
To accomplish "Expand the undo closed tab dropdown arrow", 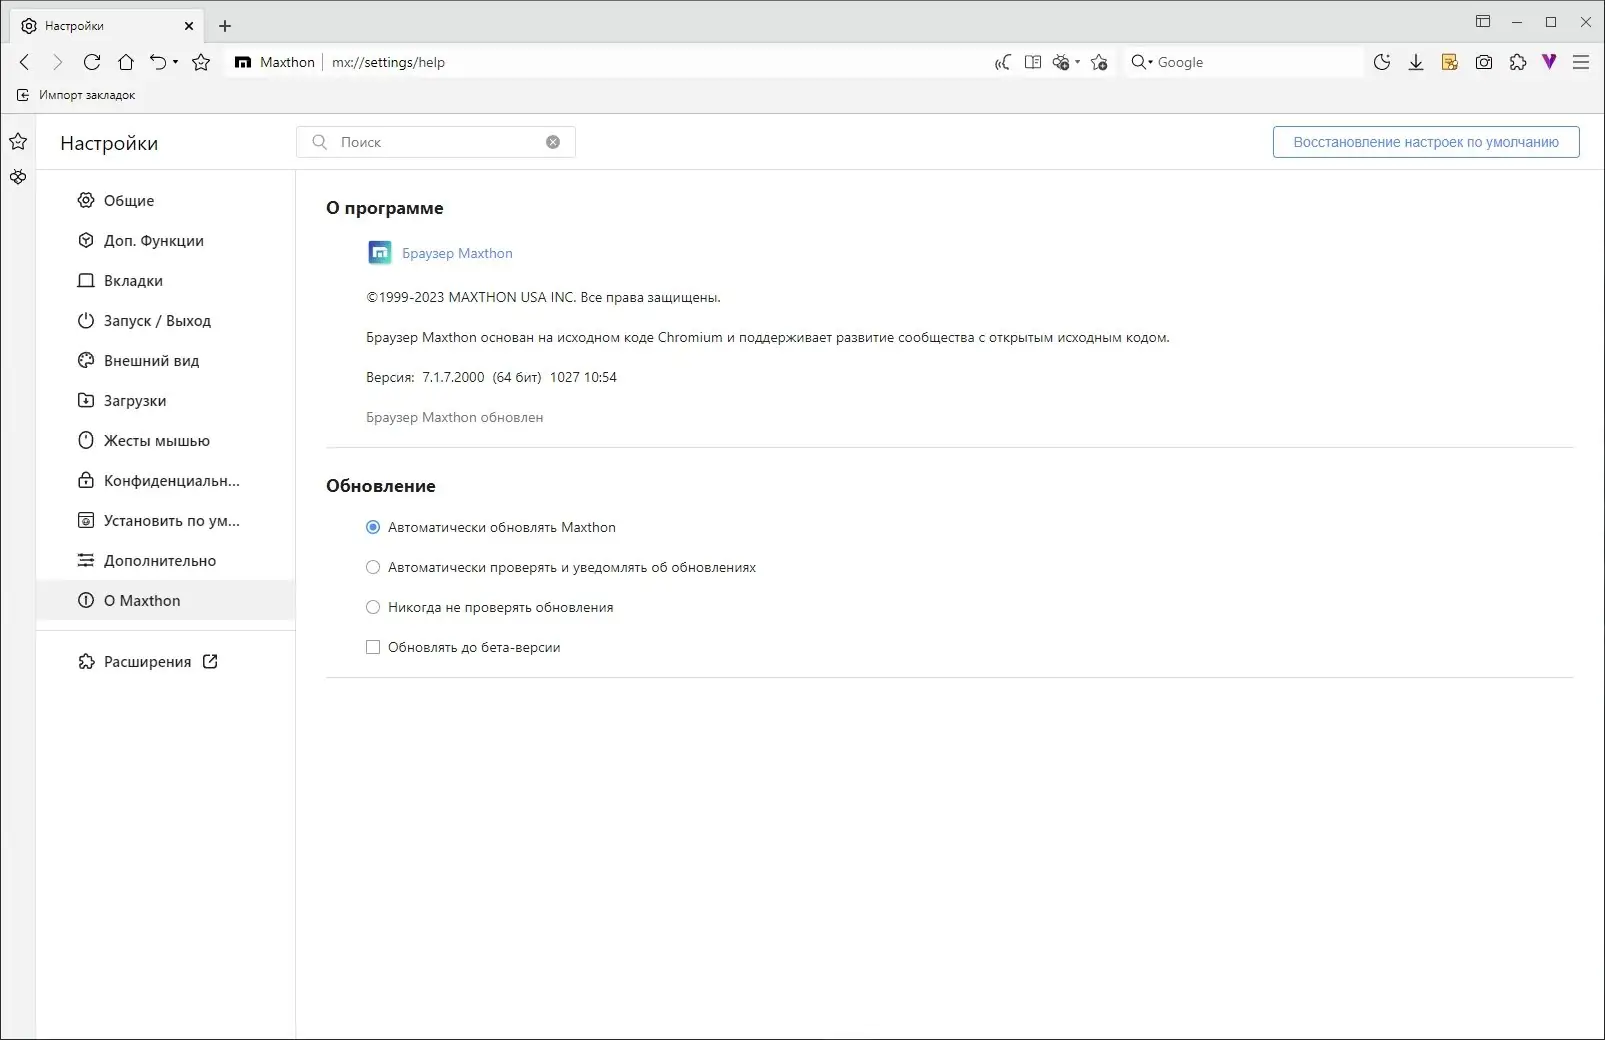I will (x=176, y=62).
